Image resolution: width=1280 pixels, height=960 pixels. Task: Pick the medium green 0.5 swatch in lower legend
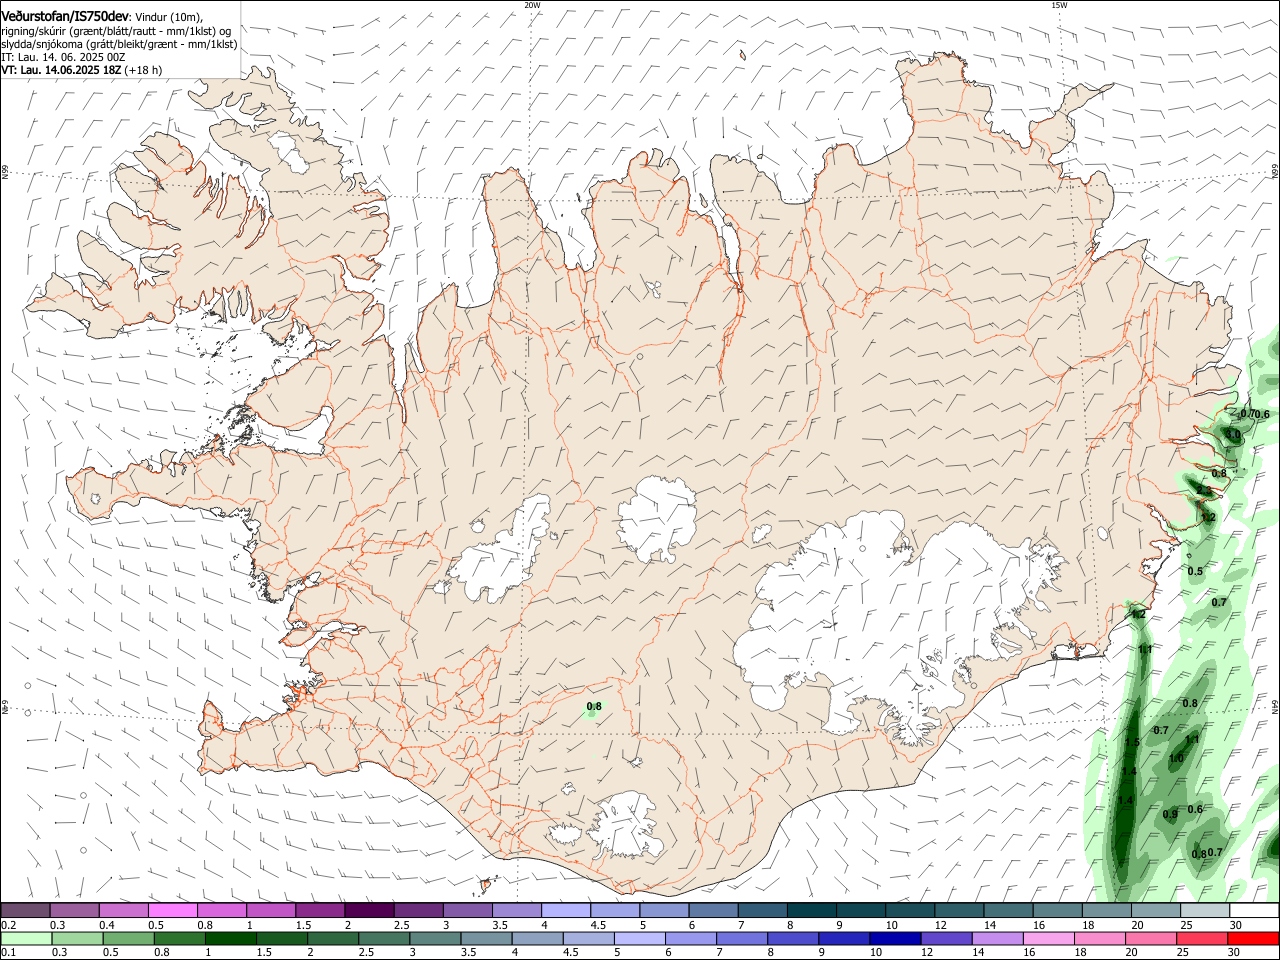(128, 939)
